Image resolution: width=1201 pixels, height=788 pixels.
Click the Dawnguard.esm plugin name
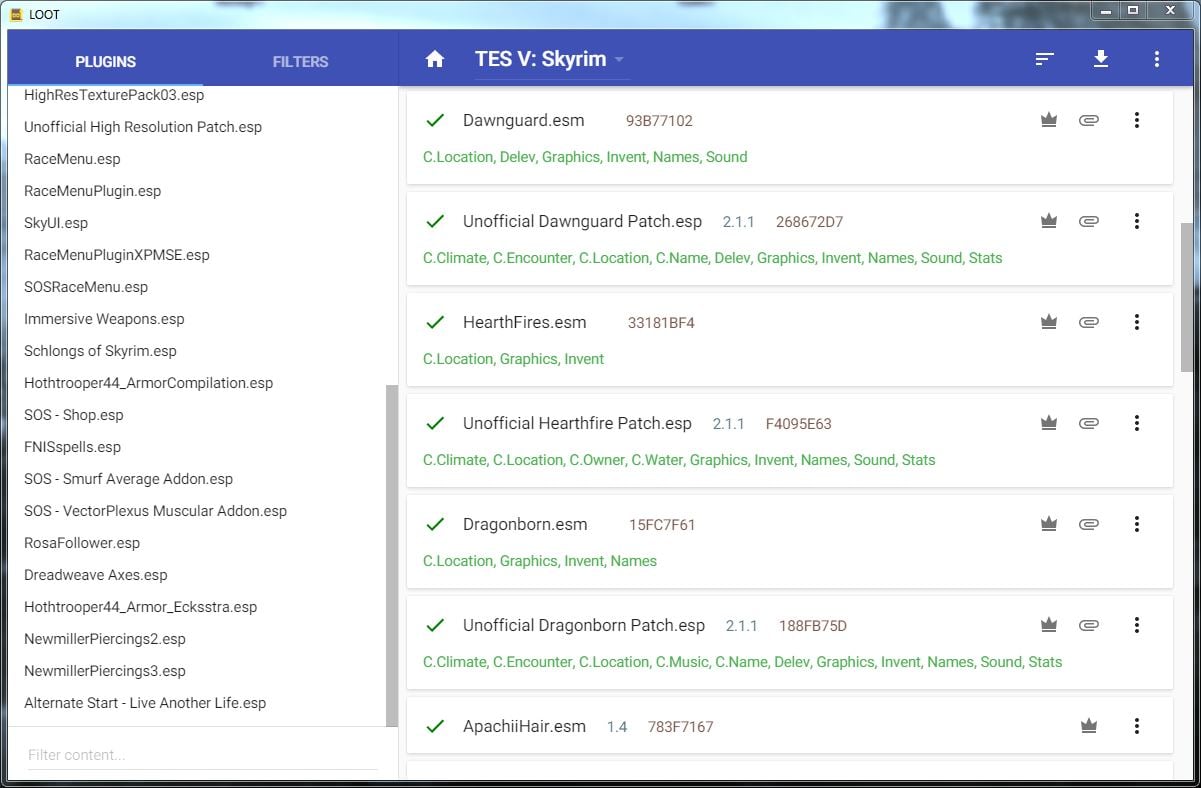524,120
